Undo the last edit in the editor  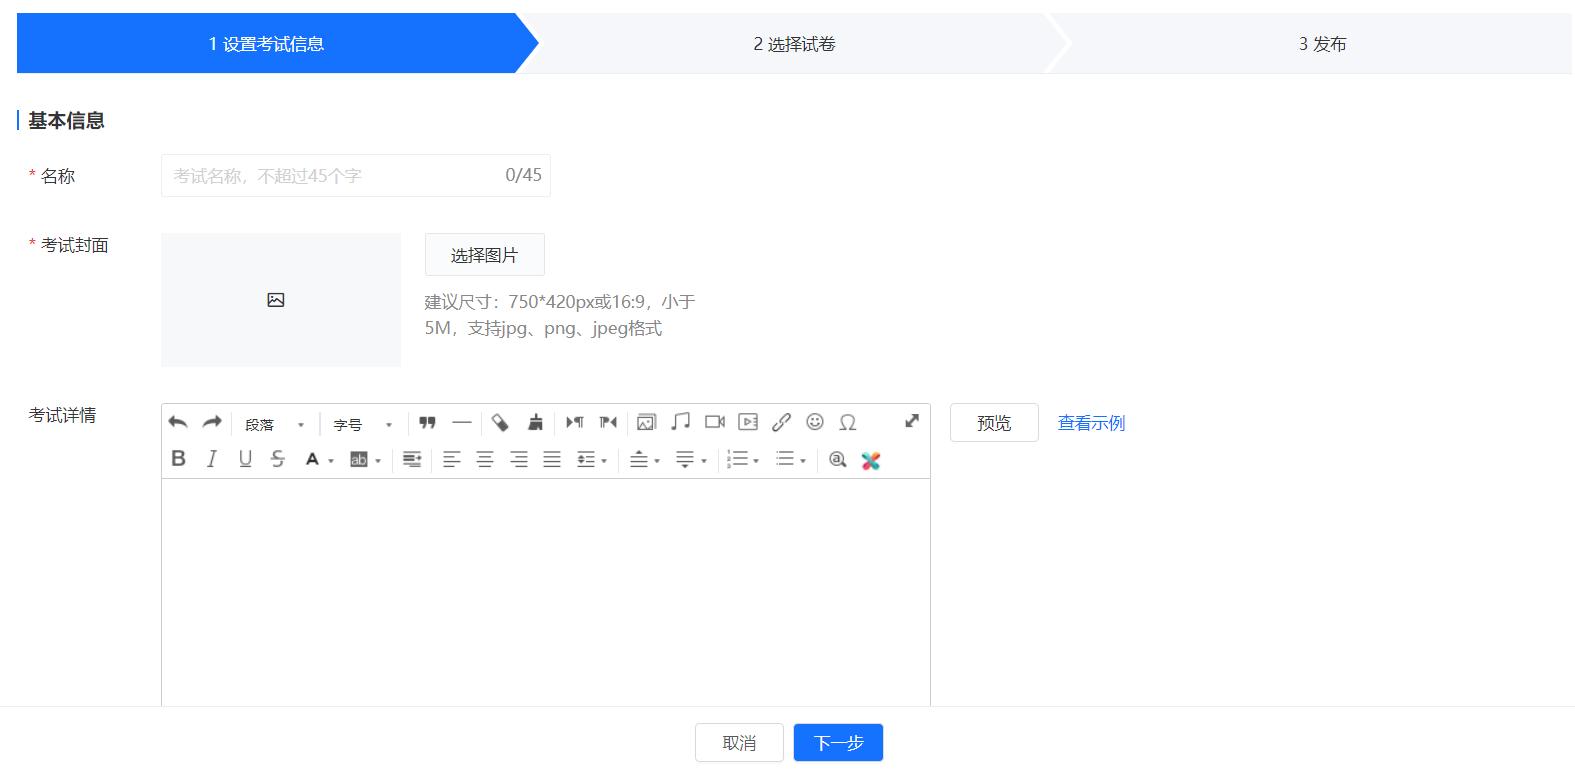point(178,422)
